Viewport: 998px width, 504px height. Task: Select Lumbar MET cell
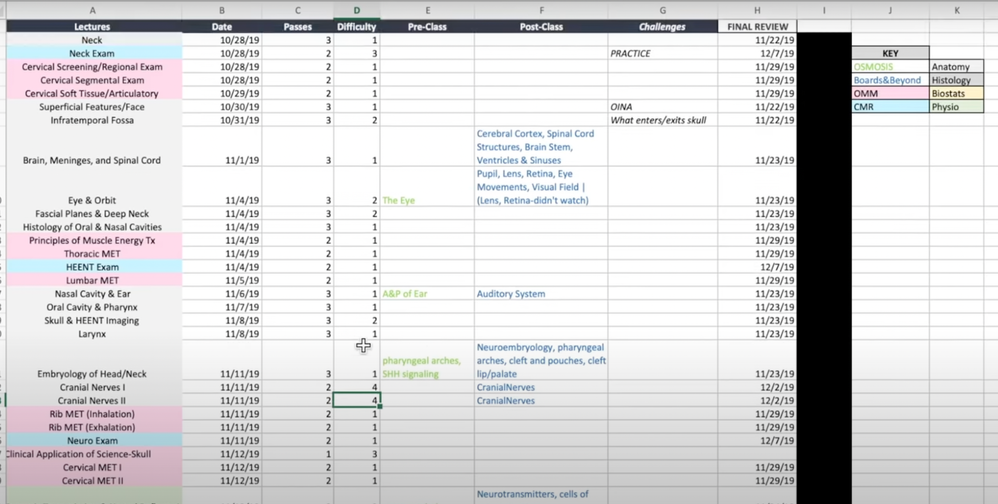tap(93, 281)
